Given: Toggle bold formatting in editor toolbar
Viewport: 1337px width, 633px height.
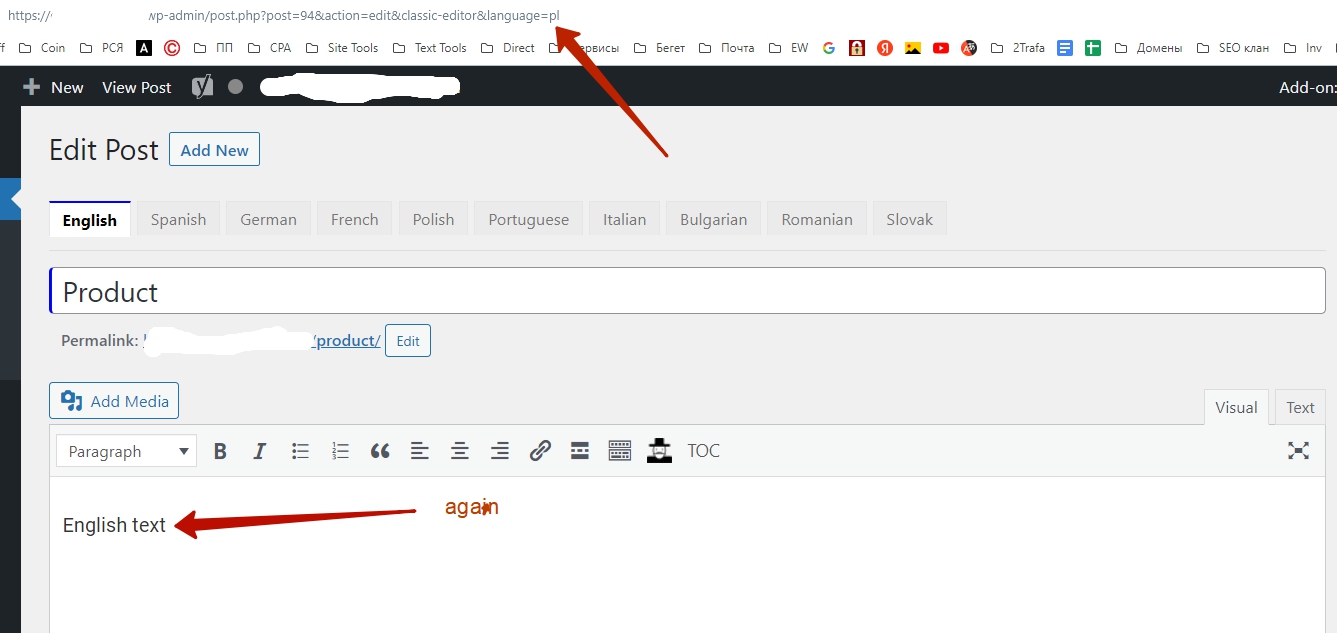Looking at the screenshot, I should click(220, 451).
